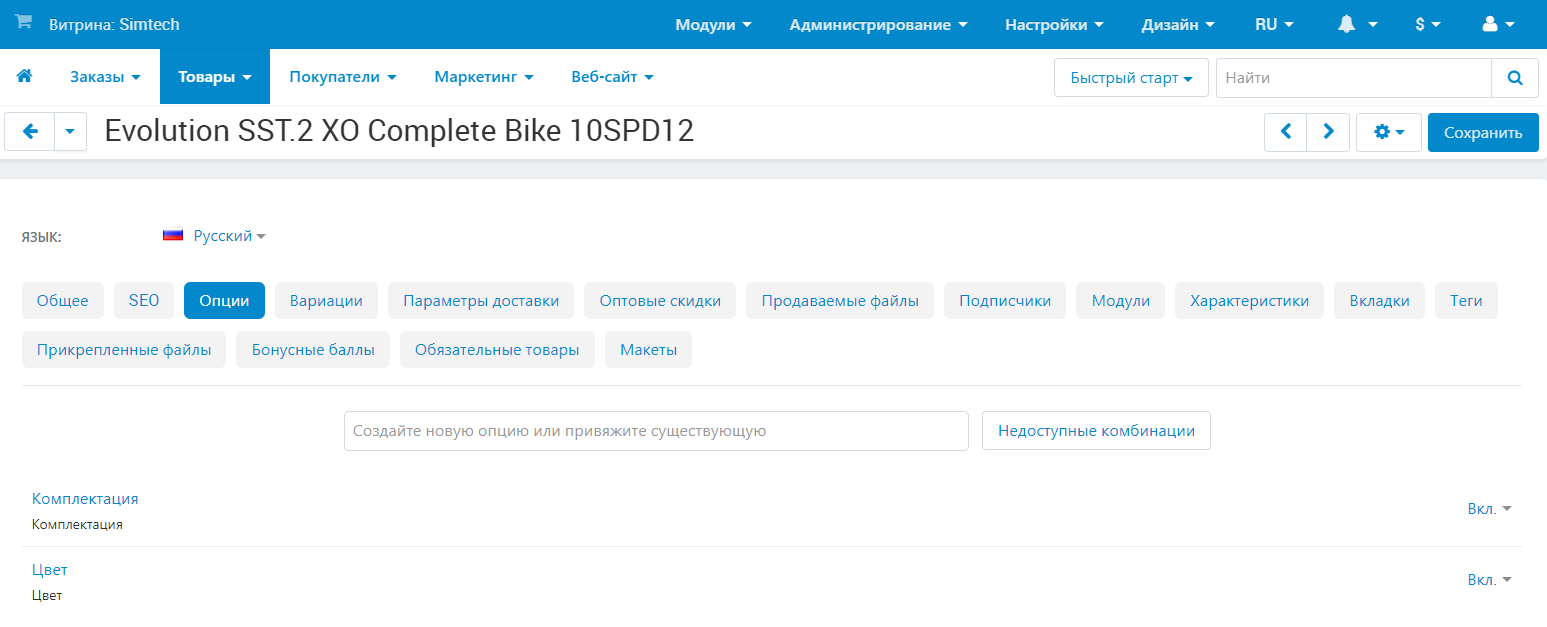The image size is (1547, 627).
Task: Click the back arrow button
Action: tap(30, 132)
